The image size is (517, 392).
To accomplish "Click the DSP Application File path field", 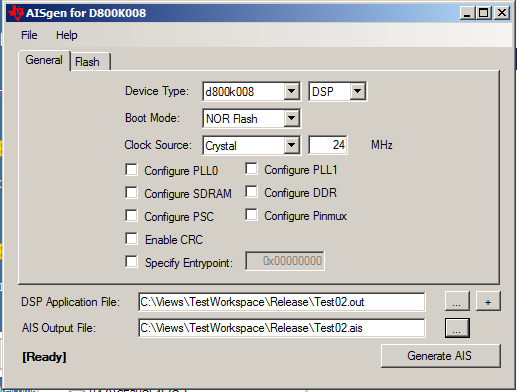I will [x=282, y=302].
